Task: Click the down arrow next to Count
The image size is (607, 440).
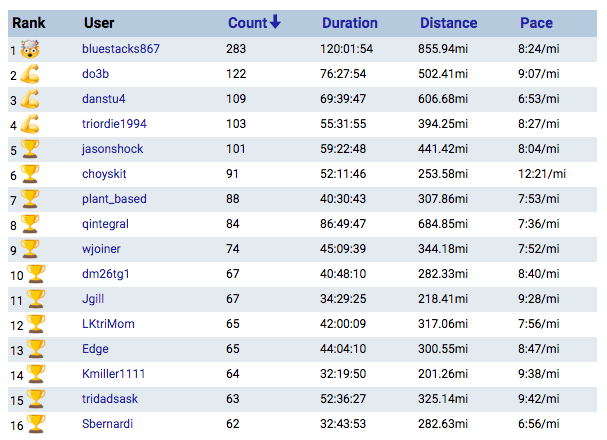Action: 275,23
